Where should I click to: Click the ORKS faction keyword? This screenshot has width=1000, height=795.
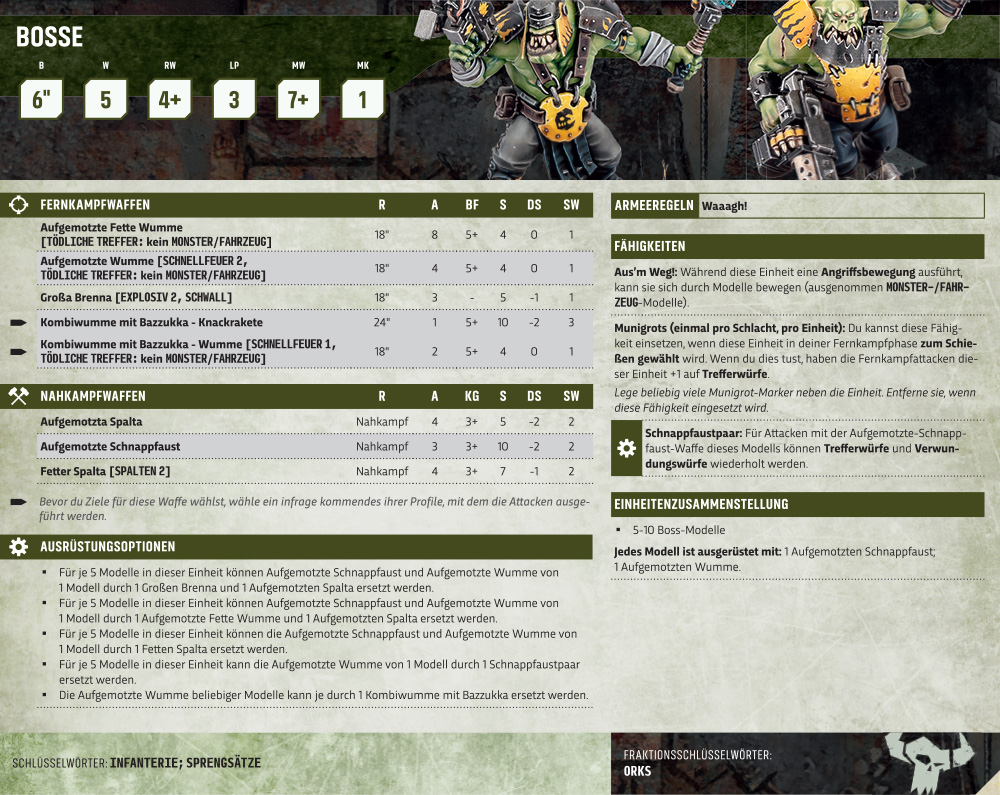pos(637,771)
